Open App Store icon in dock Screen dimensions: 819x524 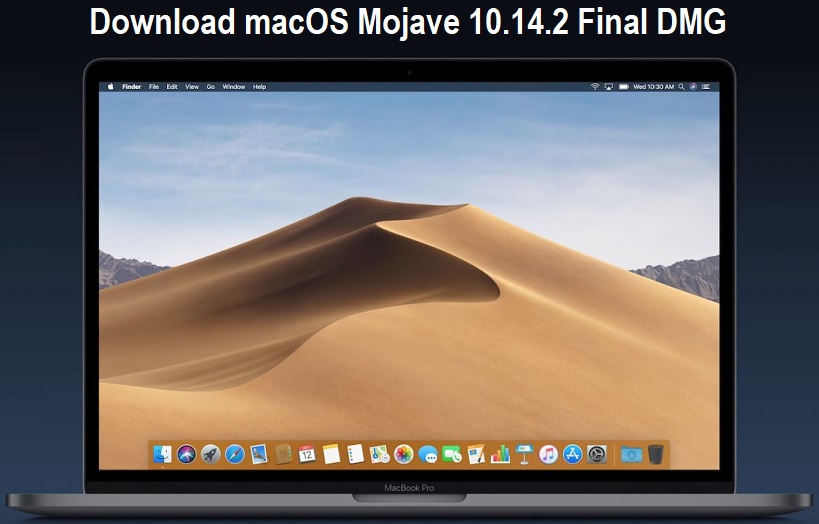(x=572, y=454)
